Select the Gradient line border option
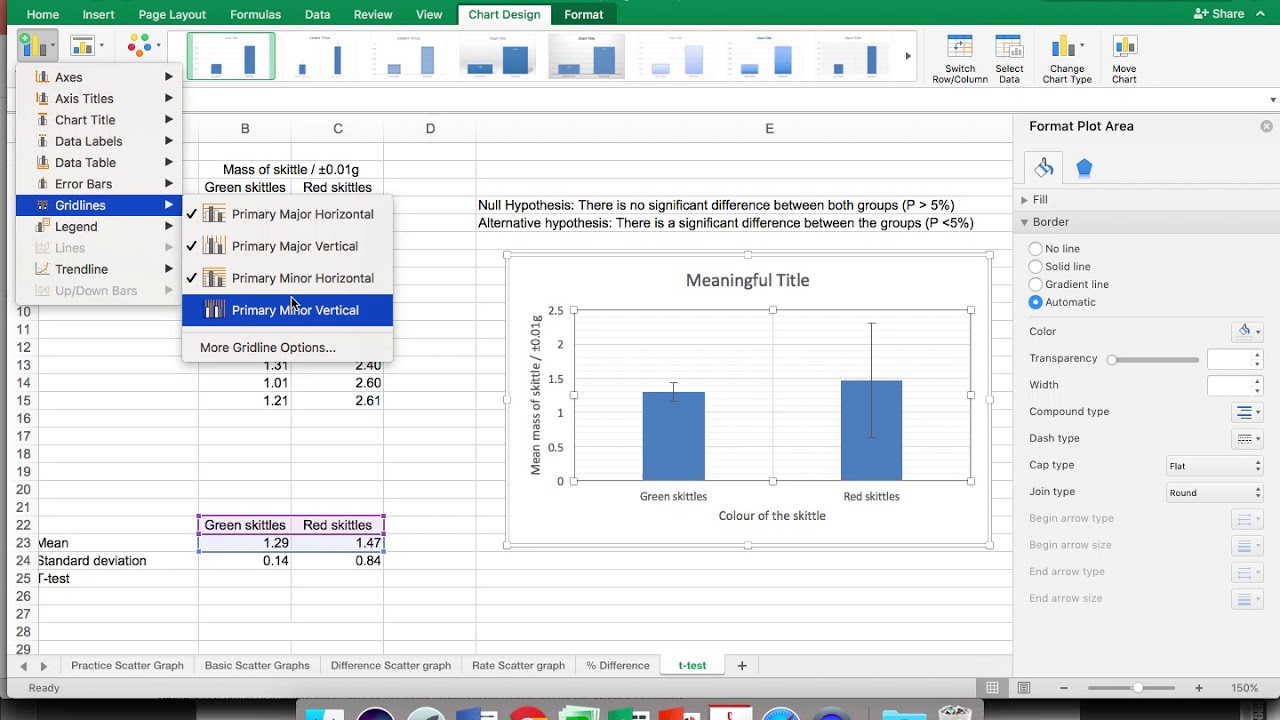Screen dimensions: 1280x720 coord(1036,284)
